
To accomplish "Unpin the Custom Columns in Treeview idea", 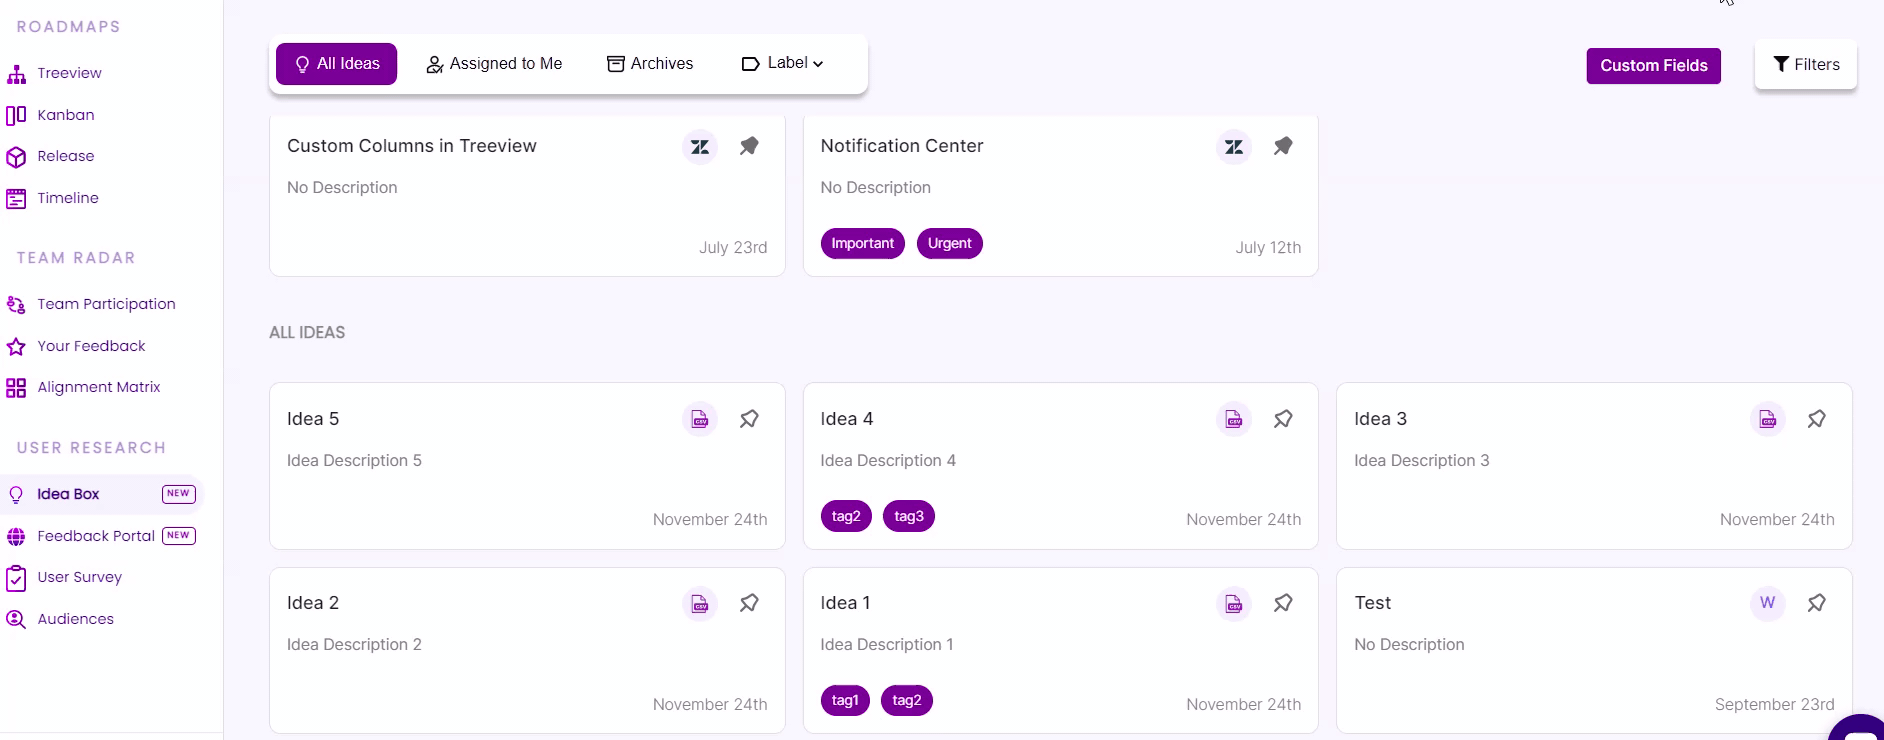I will (749, 146).
